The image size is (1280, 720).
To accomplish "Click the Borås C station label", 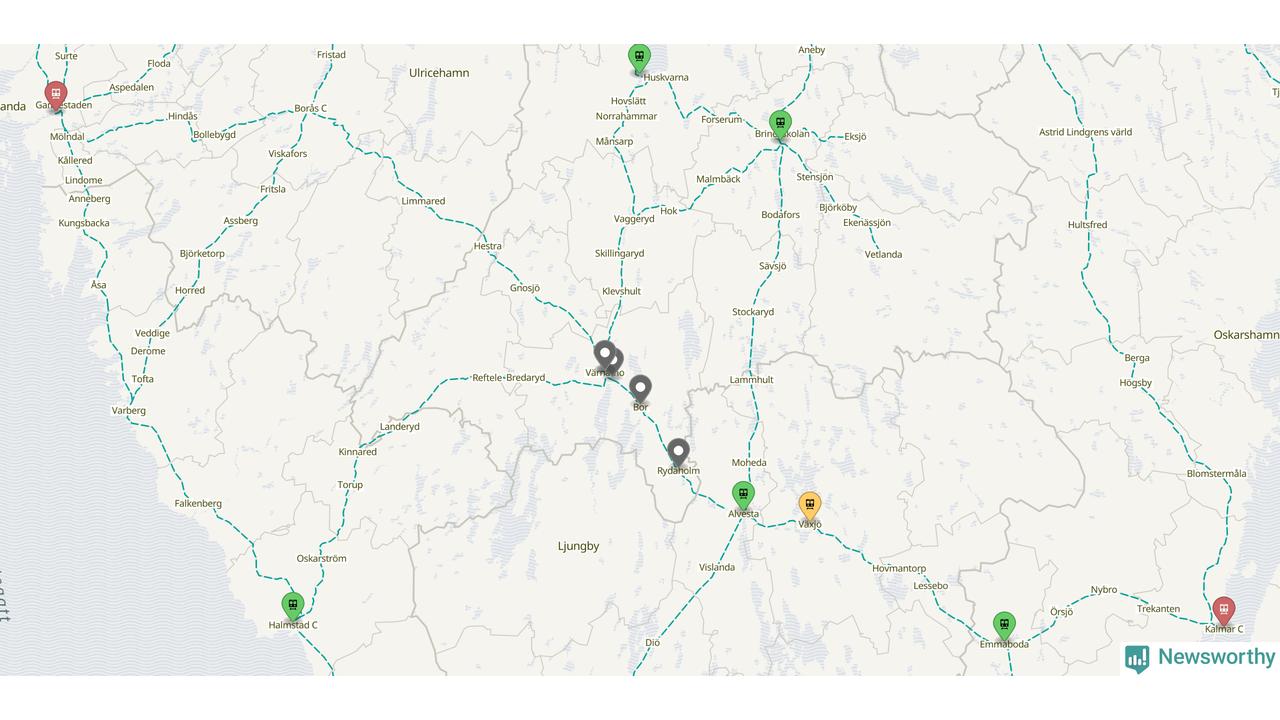I will (x=310, y=109).
